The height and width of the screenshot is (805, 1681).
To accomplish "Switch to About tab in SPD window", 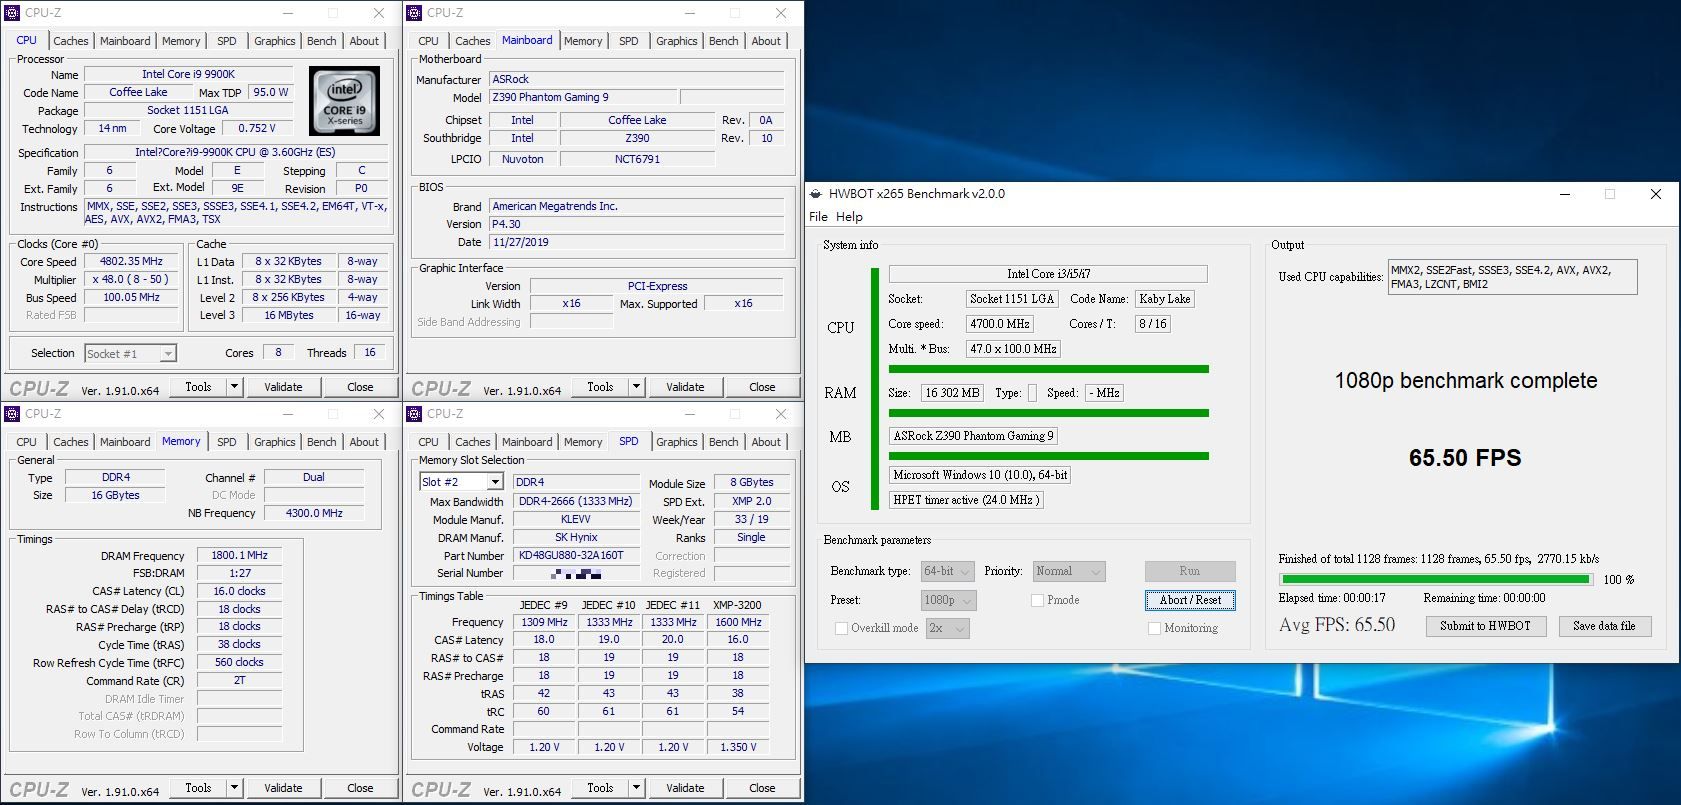I will coord(766,442).
